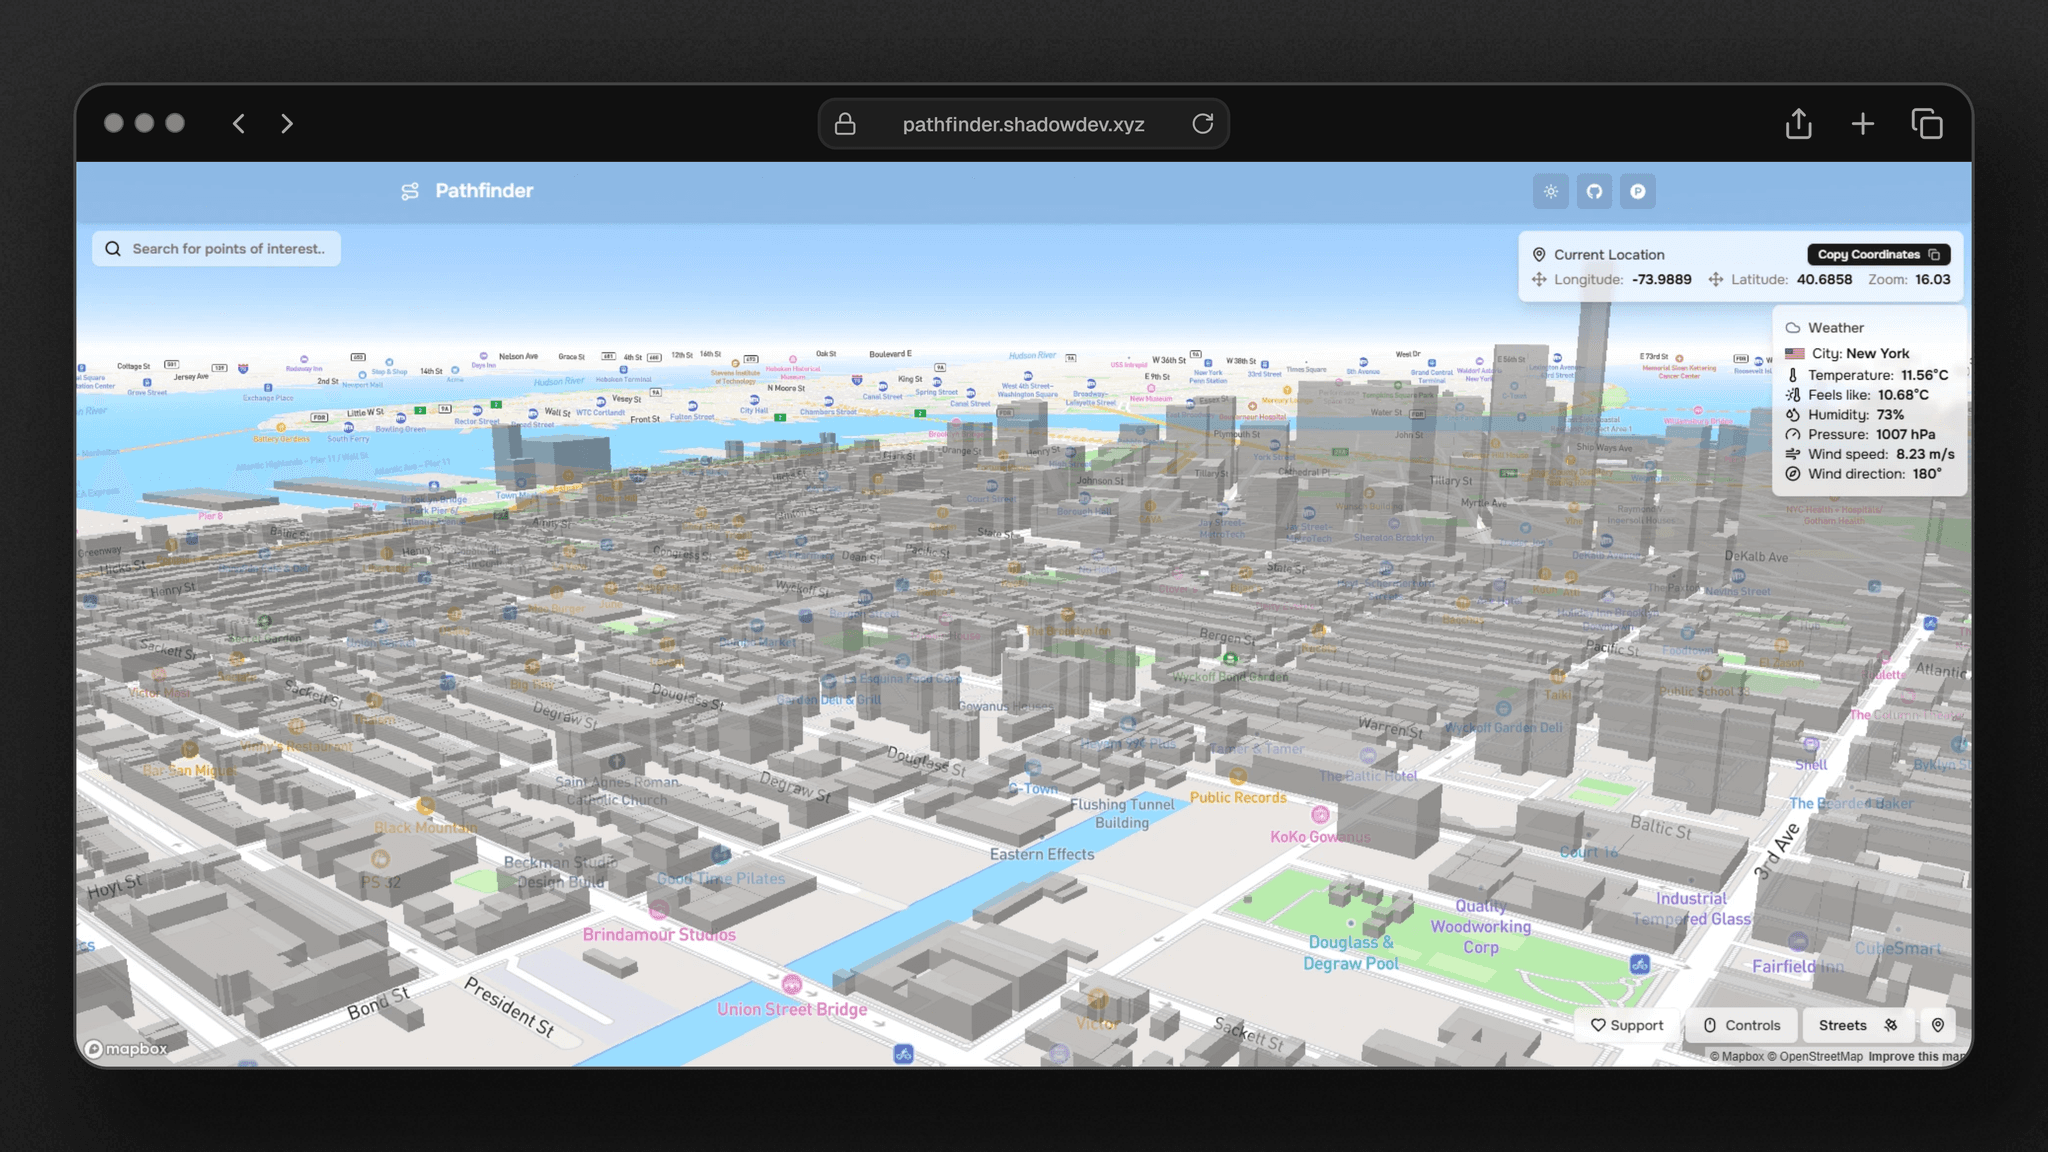The height and width of the screenshot is (1152, 2048).
Task: Open a new tab with plus icon
Action: coord(1862,124)
